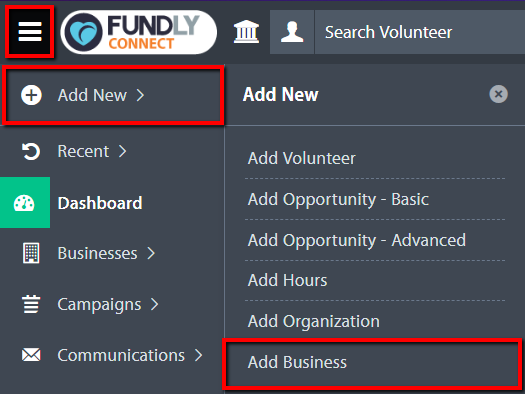Viewport: 525px width, 394px height.
Task: Focus the Search Volunteer field
Action: [x=420, y=32]
